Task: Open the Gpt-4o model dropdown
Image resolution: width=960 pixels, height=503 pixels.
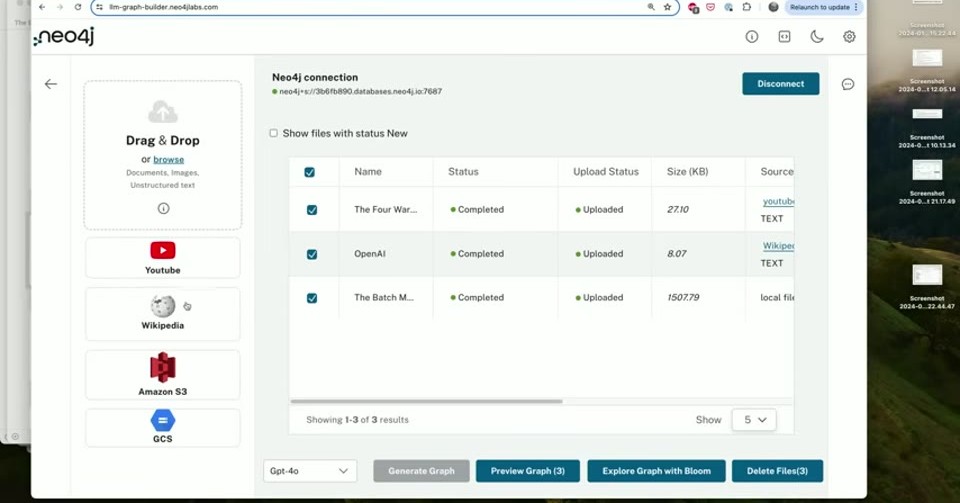Action: 310,471
